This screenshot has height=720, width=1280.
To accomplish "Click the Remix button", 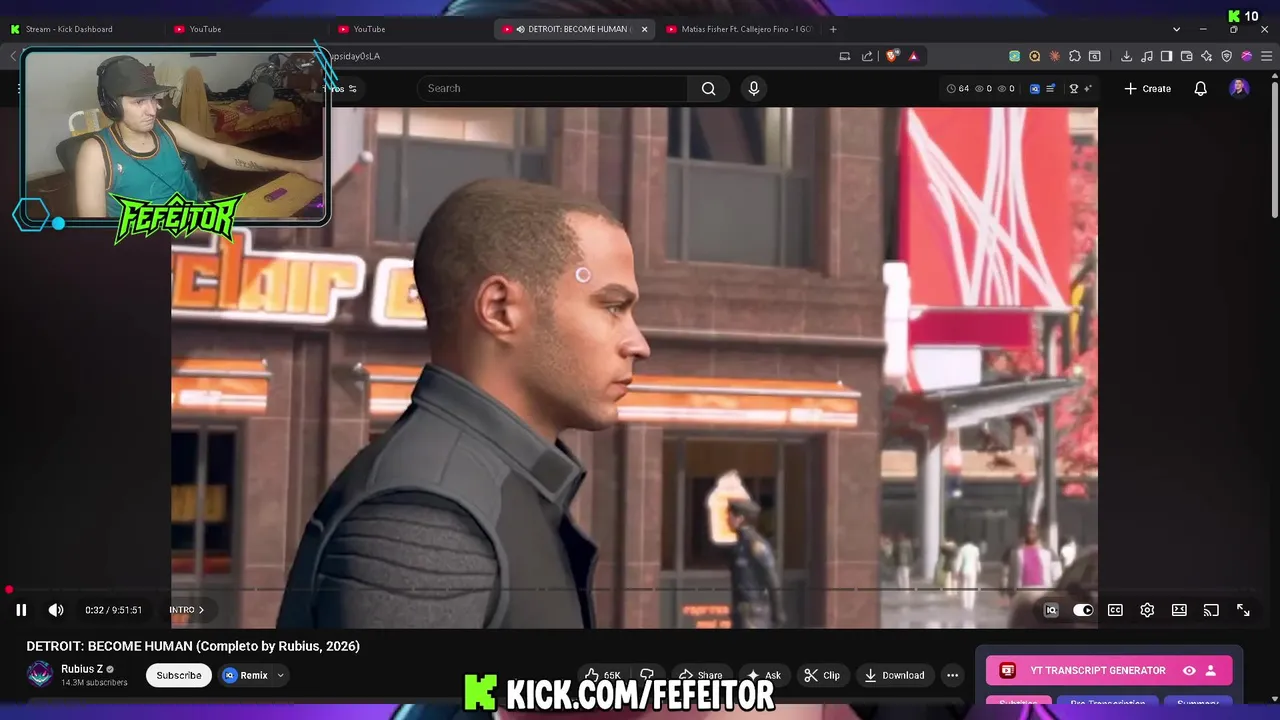I will 246,675.
